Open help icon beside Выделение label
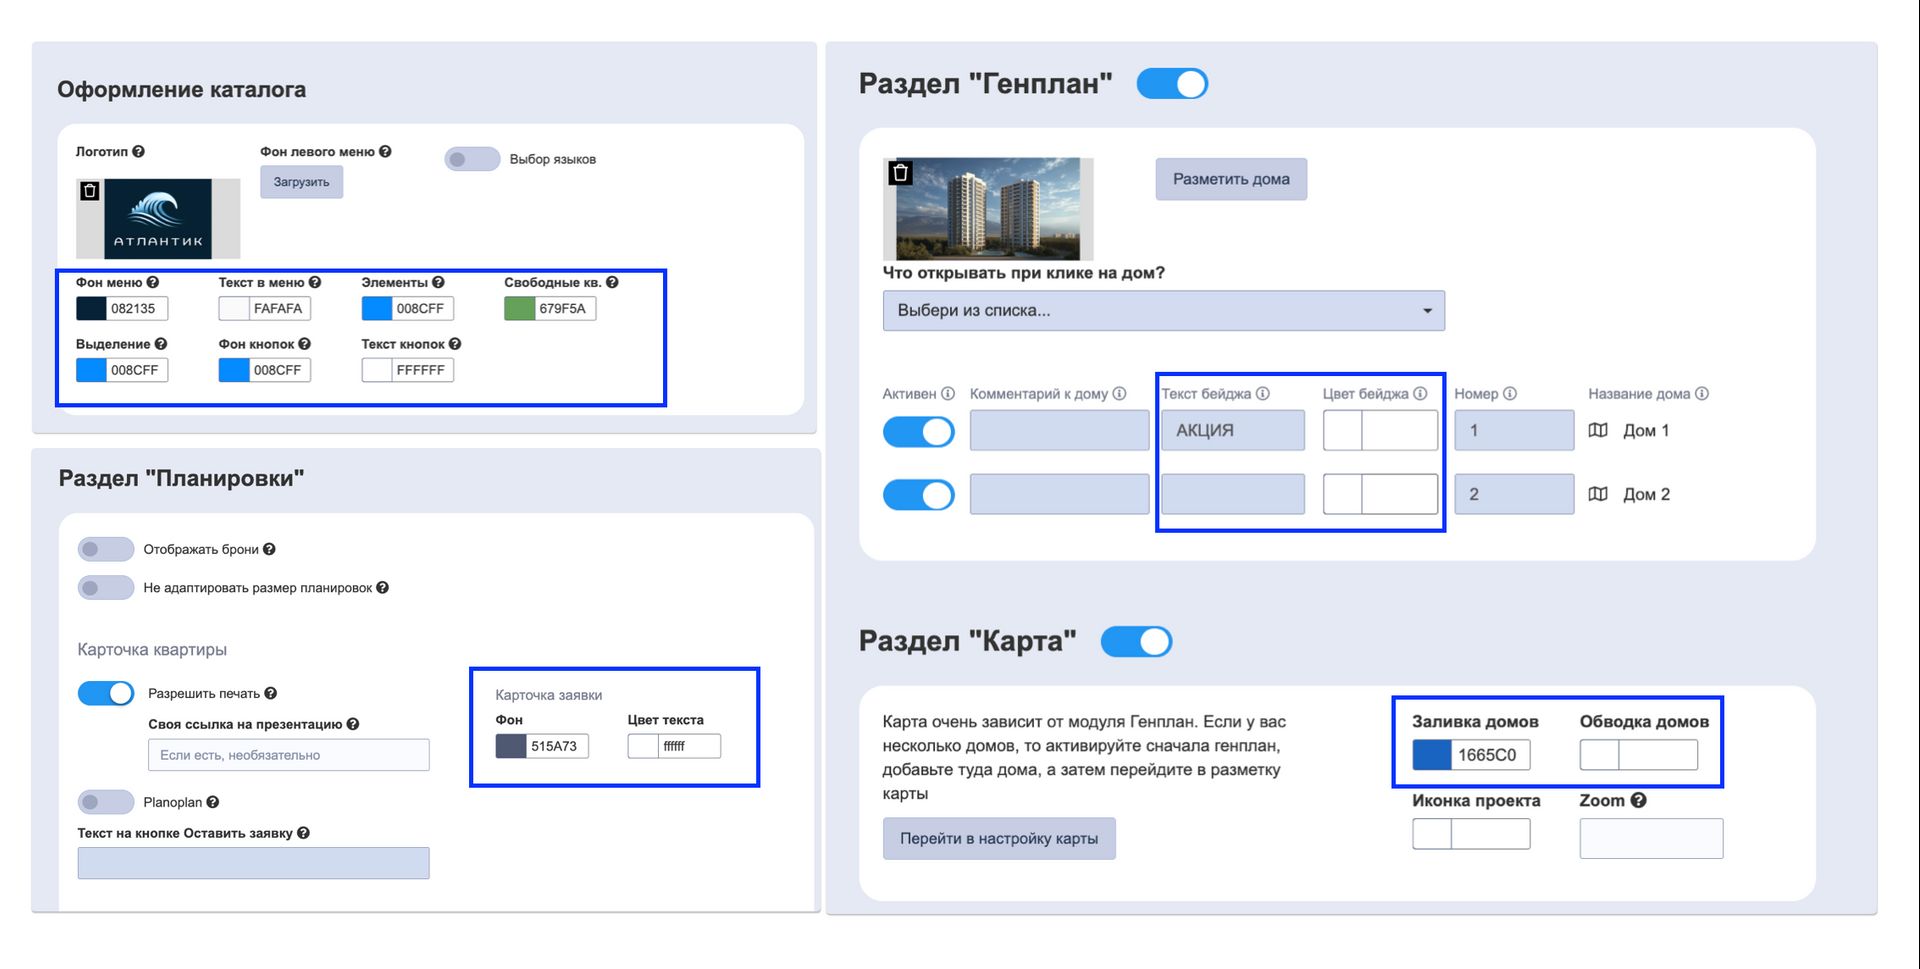The height and width of the screenshot is (969, 1920). tap(161, 344)
